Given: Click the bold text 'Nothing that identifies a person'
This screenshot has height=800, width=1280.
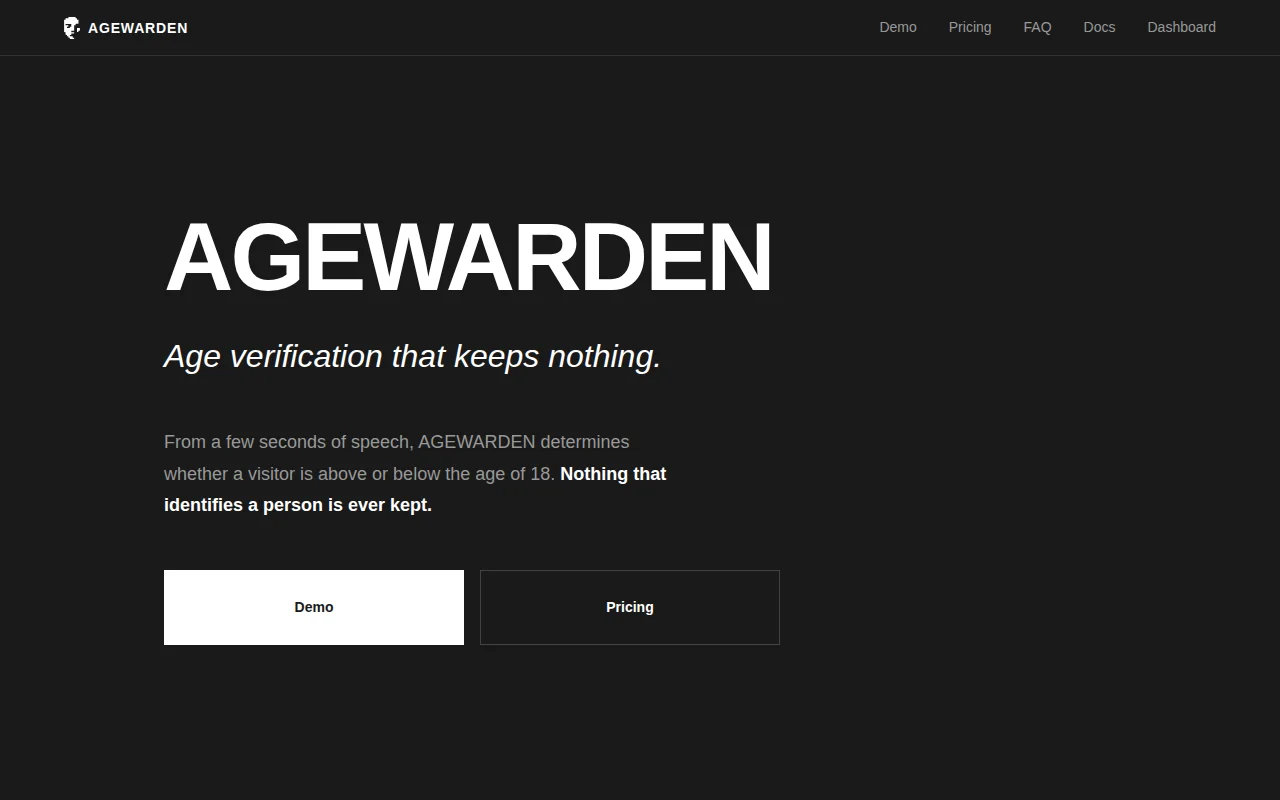Looking at the screenshot, I should point(415,489).
